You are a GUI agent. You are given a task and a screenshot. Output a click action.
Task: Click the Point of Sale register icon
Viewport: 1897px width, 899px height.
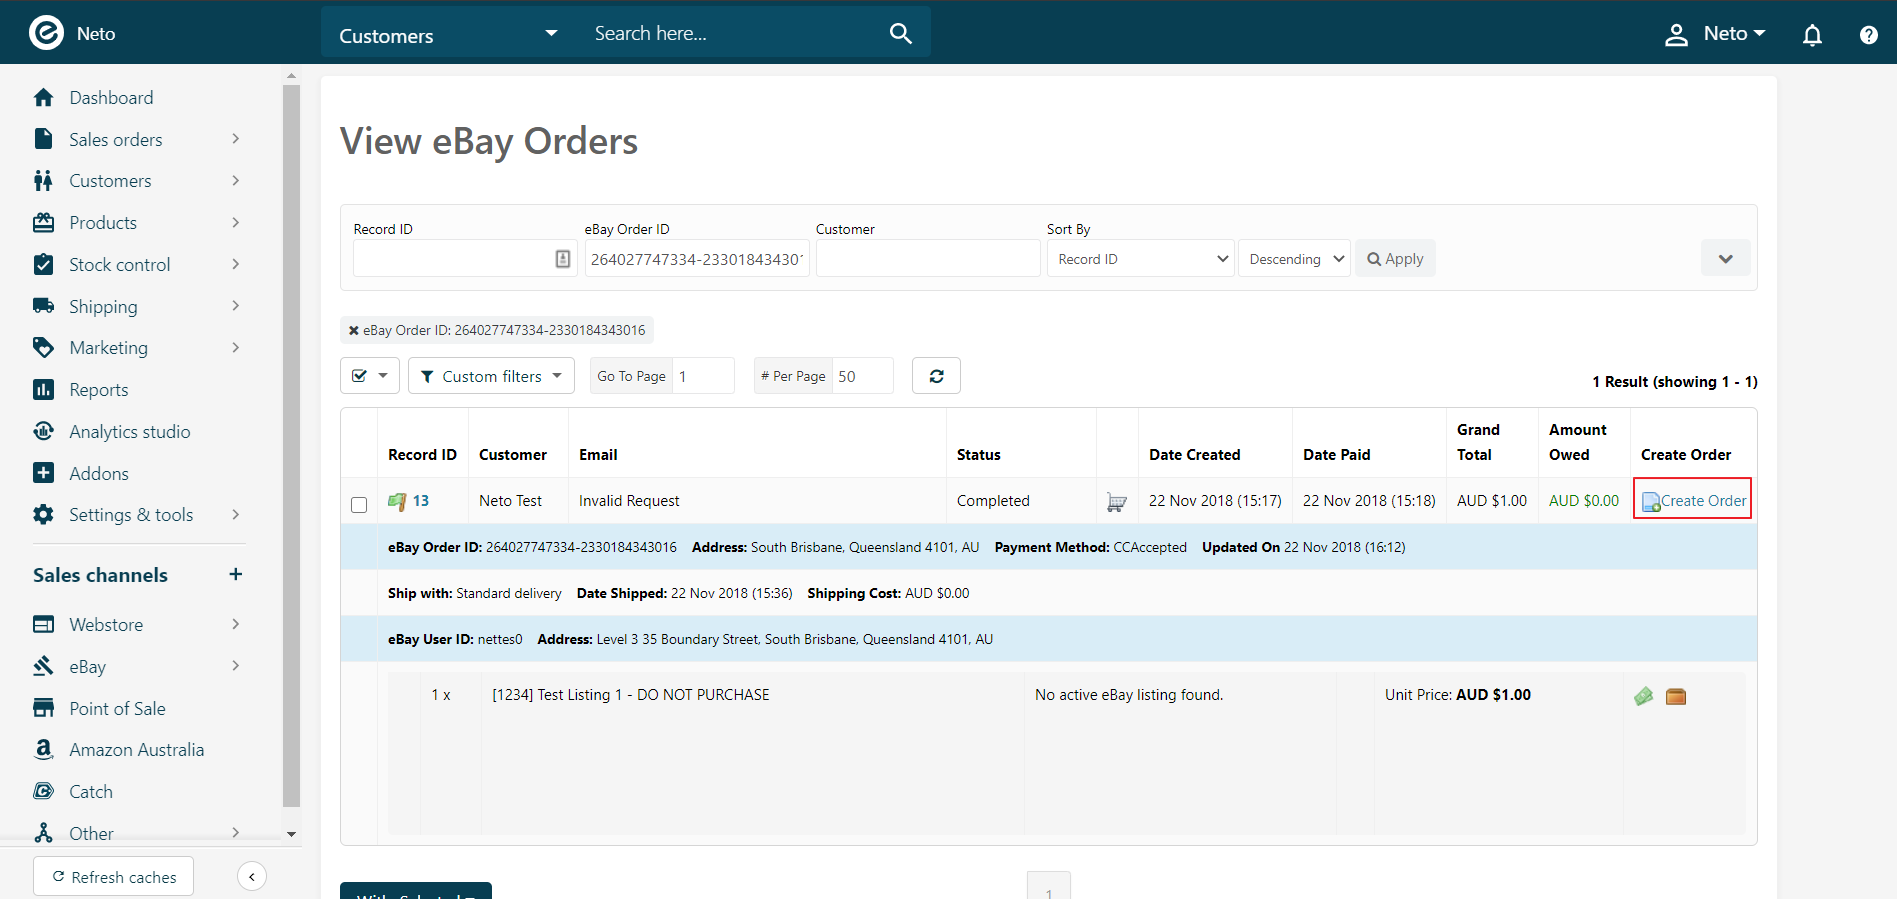[43, 708]
